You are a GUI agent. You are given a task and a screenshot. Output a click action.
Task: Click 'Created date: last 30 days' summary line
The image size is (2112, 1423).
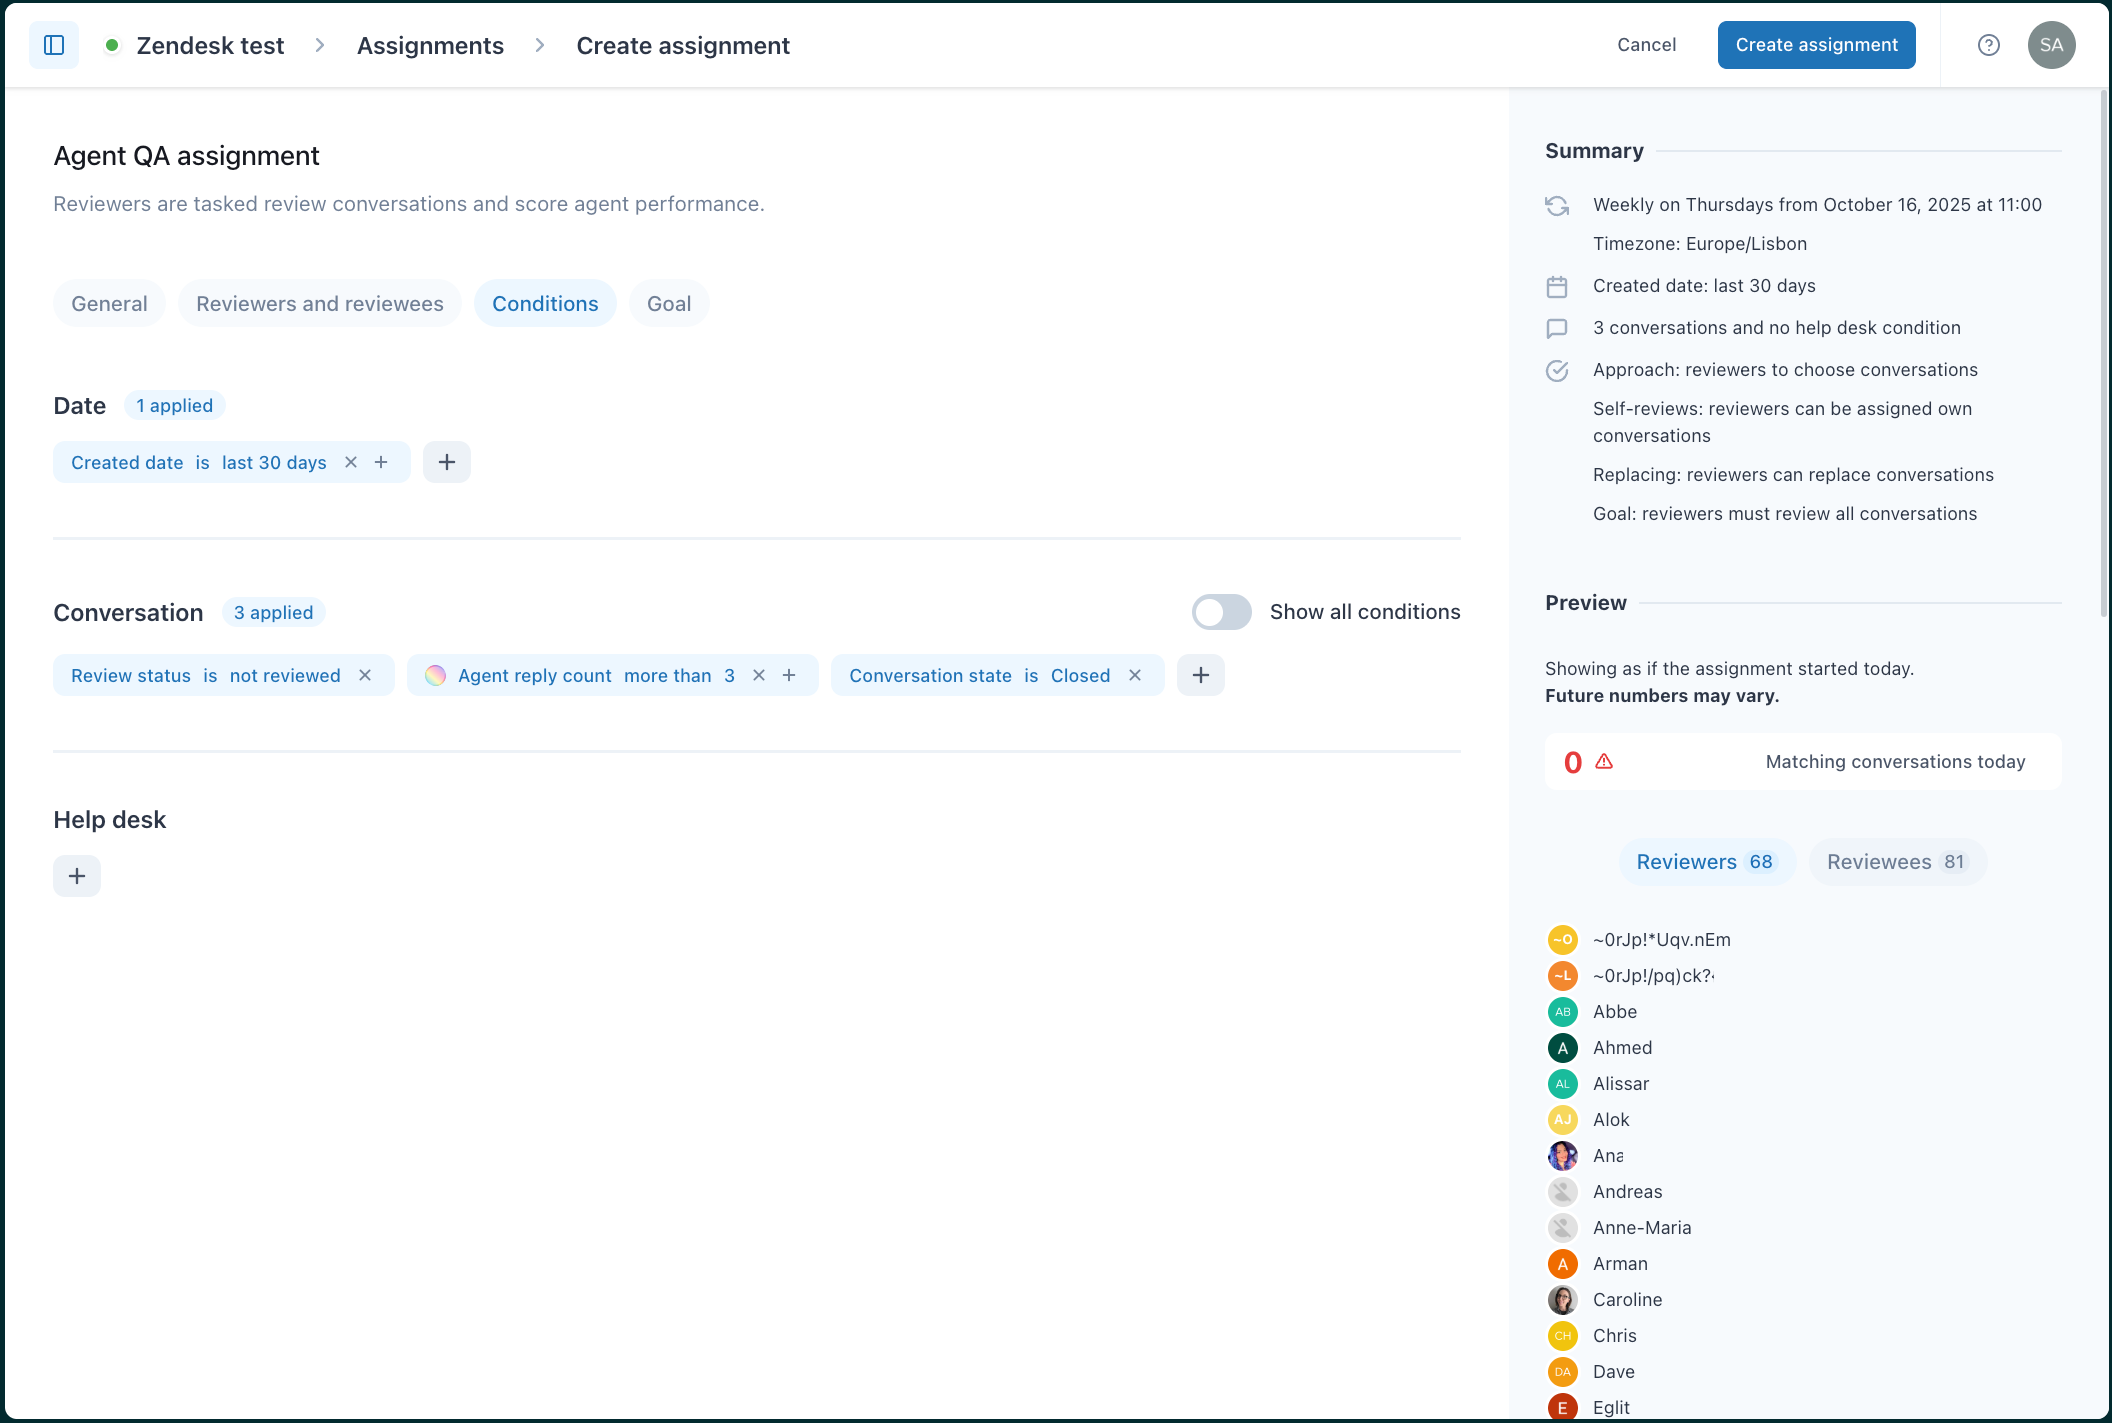tap(1704, 286)
